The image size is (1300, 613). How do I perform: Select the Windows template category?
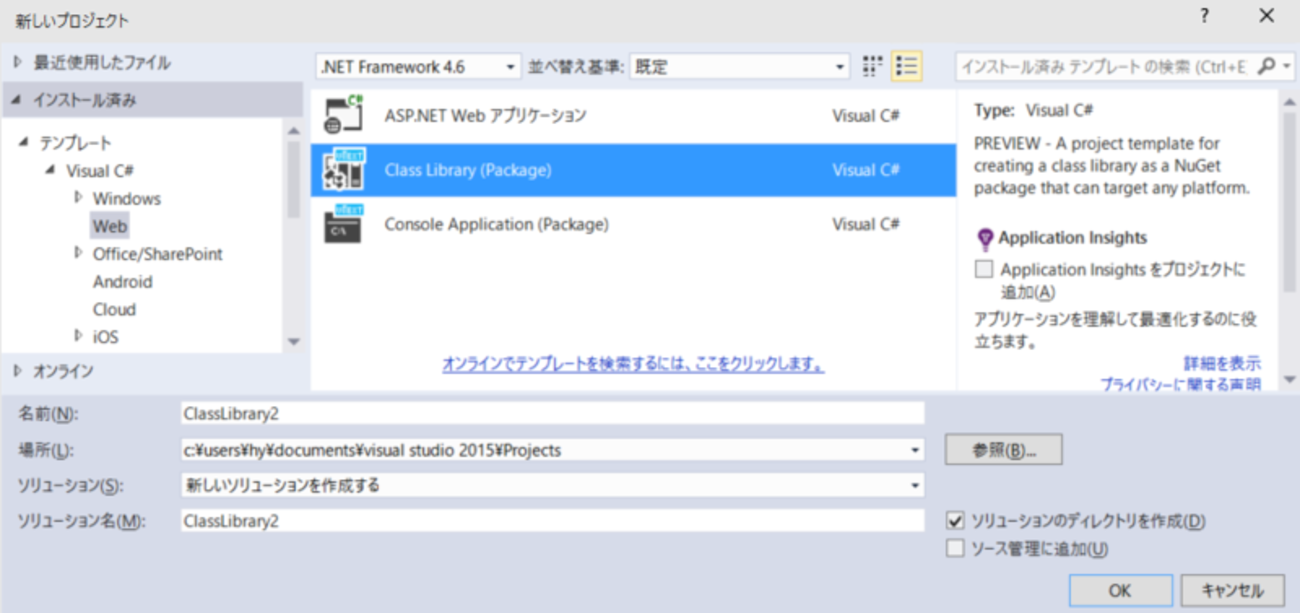point(127,198)
